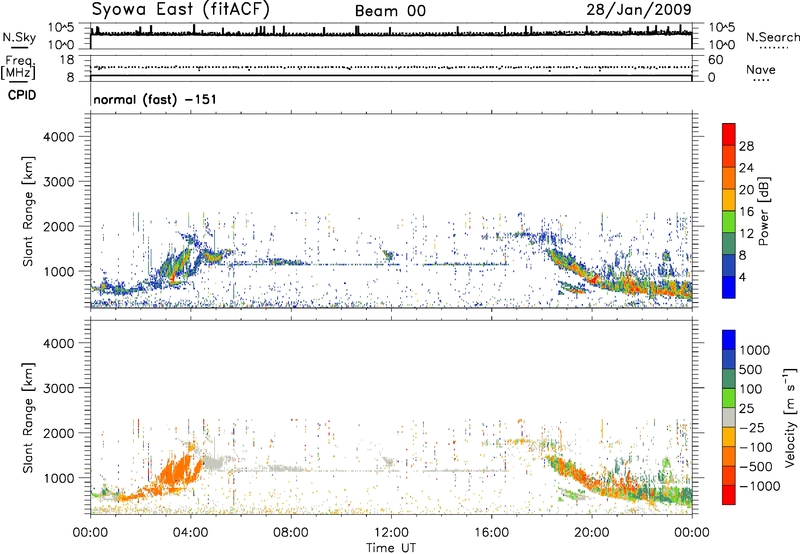Click the 'Syowa East (fitACF)' title

[x=181, y=9]
